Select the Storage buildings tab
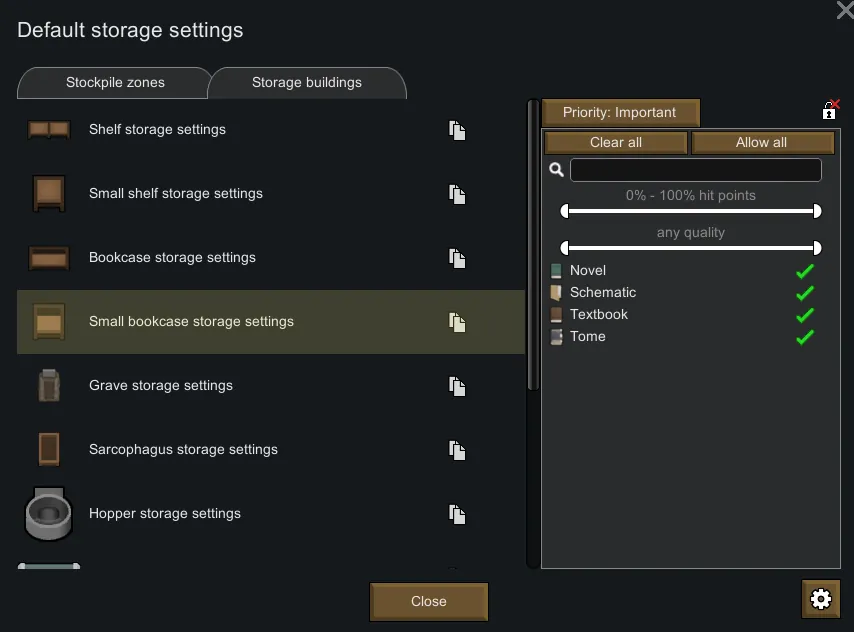The image size is (854, 632). click(x=306, y=83)
